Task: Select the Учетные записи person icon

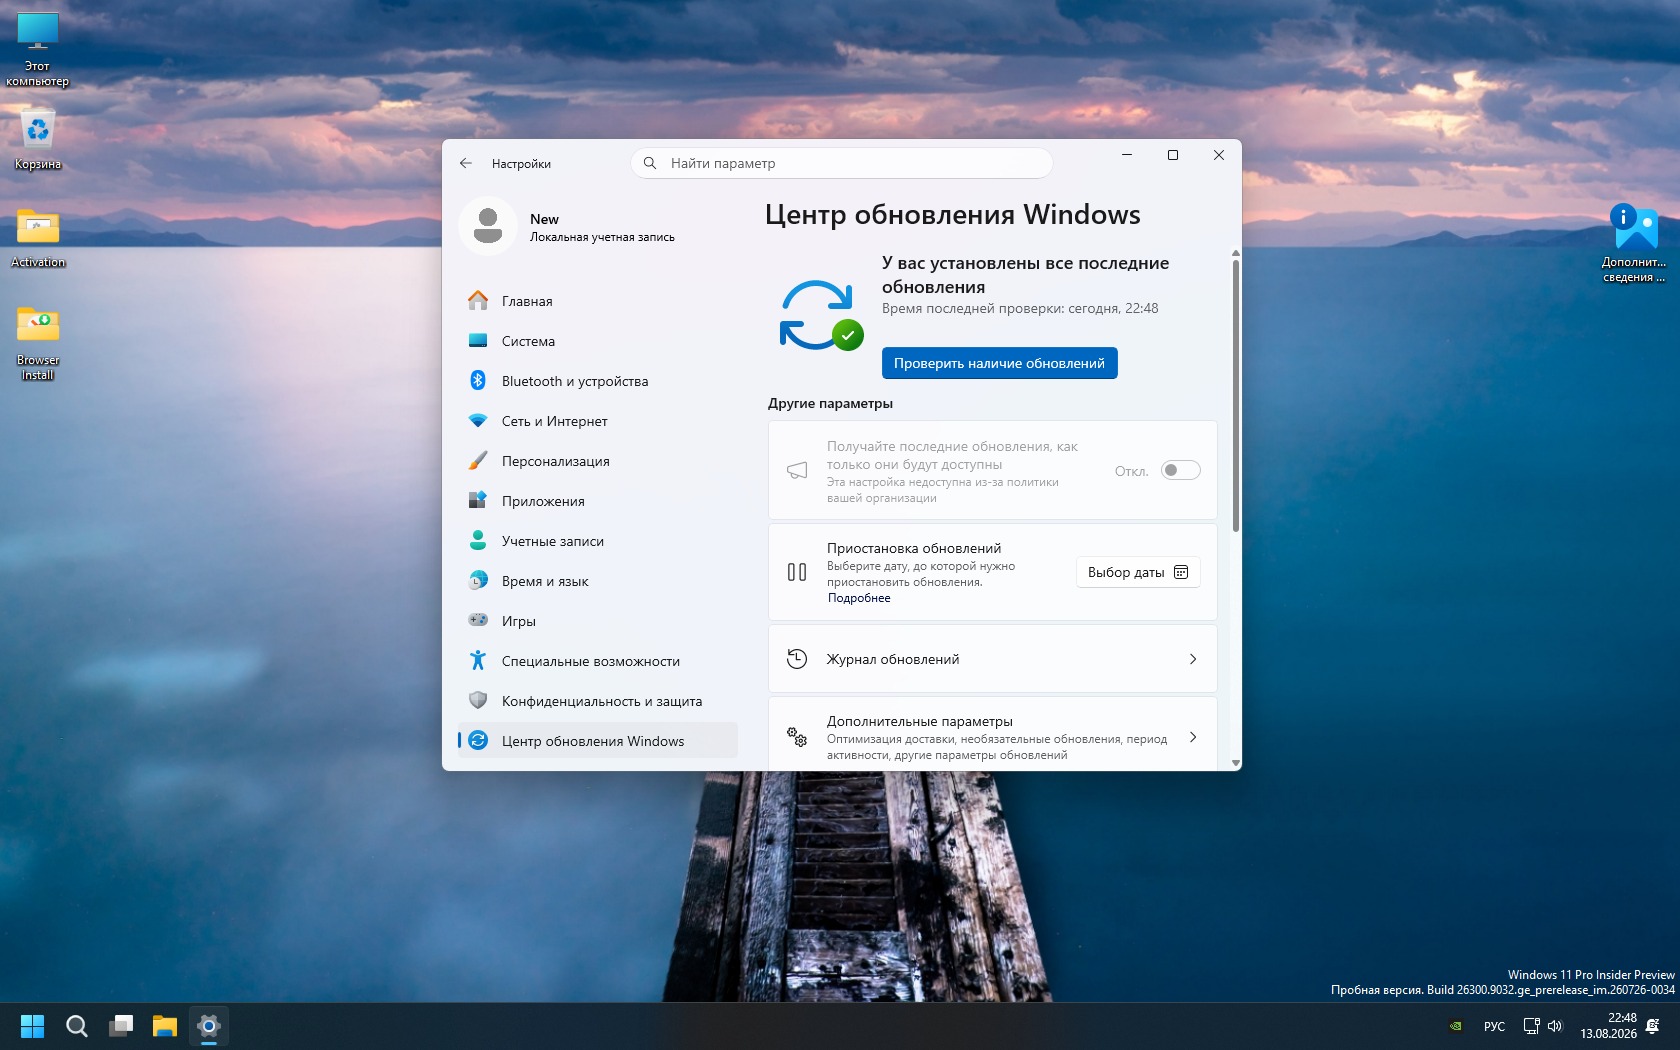Action: point(478,541)
